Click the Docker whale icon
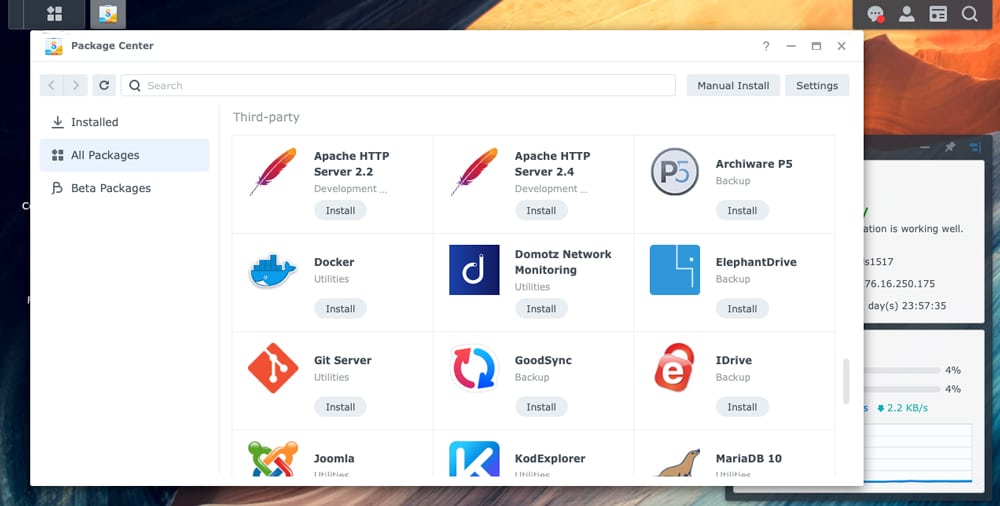This screenshot has width=1000, height=506. click(273, 271)
